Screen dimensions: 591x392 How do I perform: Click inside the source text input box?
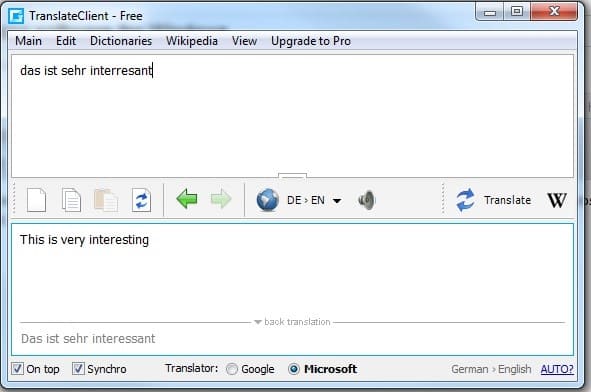pyautogui.click(x=292, y=116)
